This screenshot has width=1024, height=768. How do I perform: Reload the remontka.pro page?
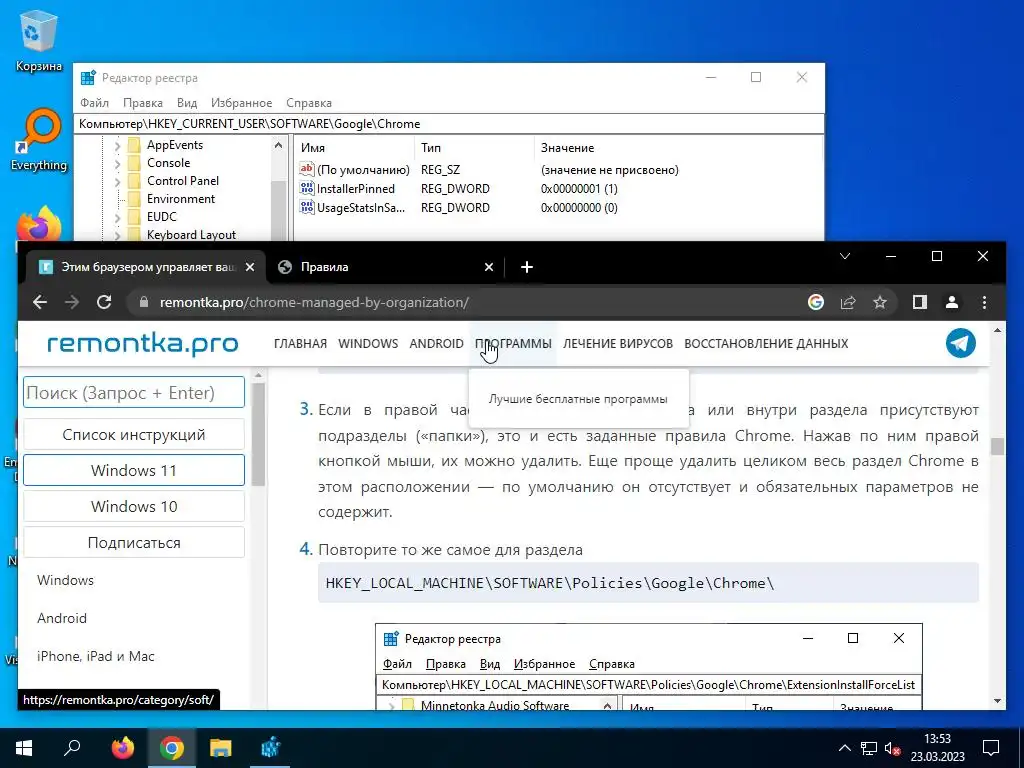(104, 302)
